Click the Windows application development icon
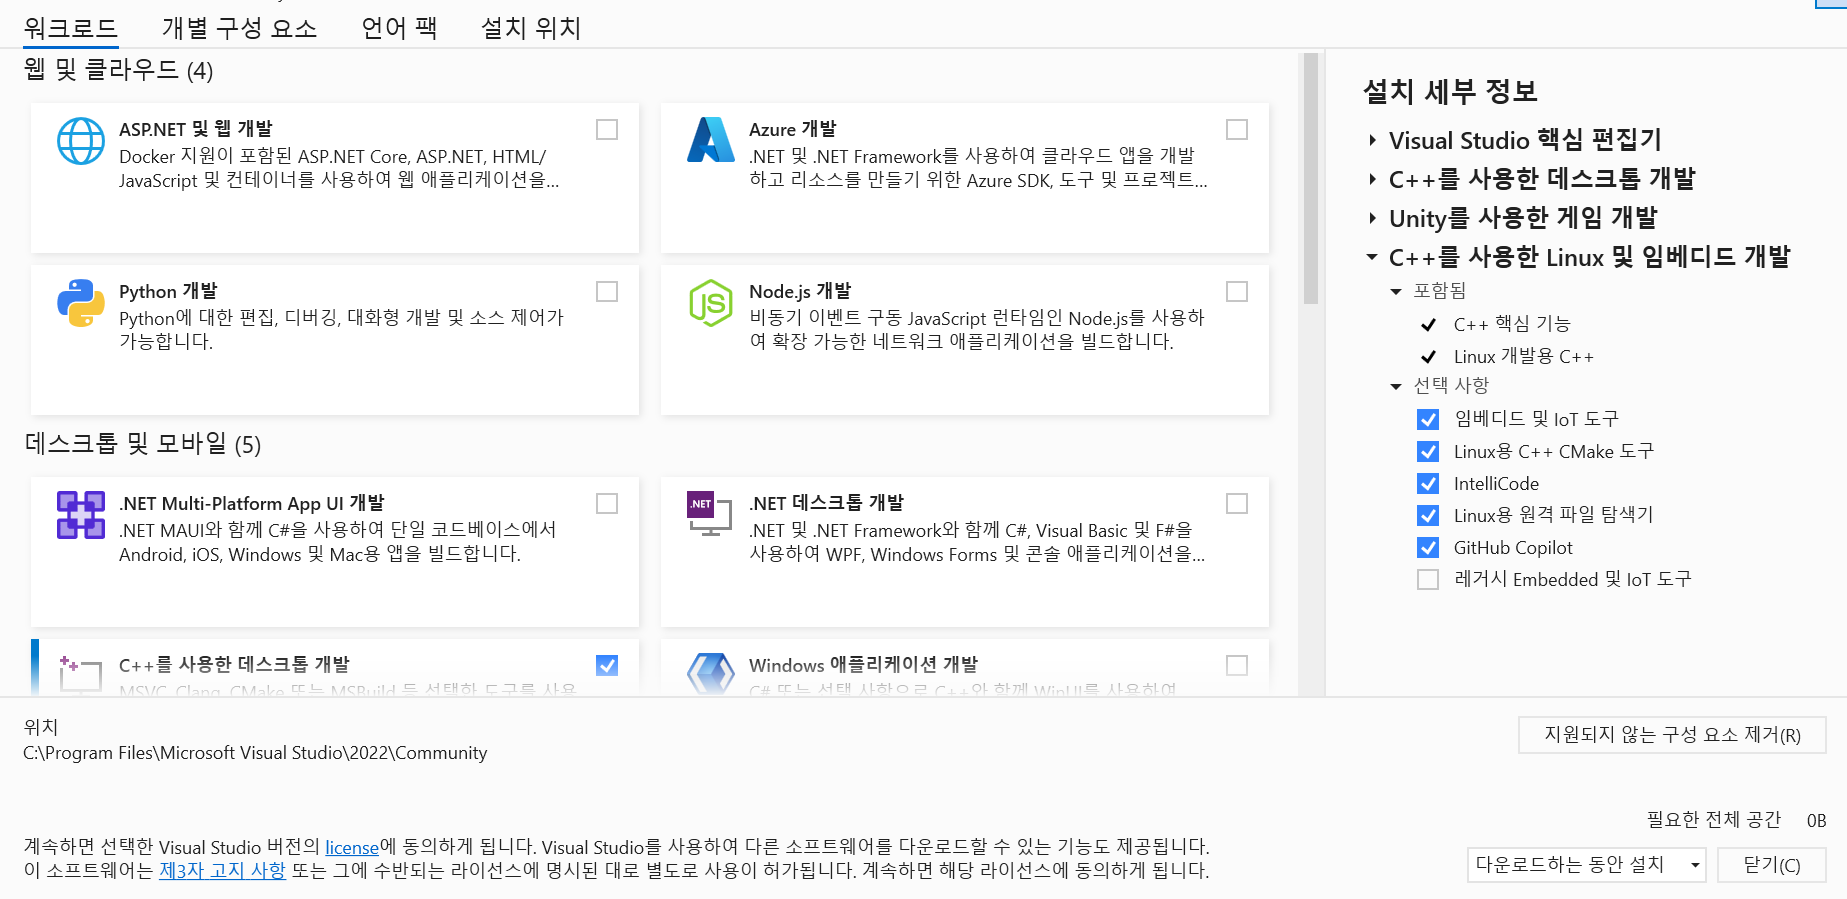The image size is (1847, 899). (711, 673)
